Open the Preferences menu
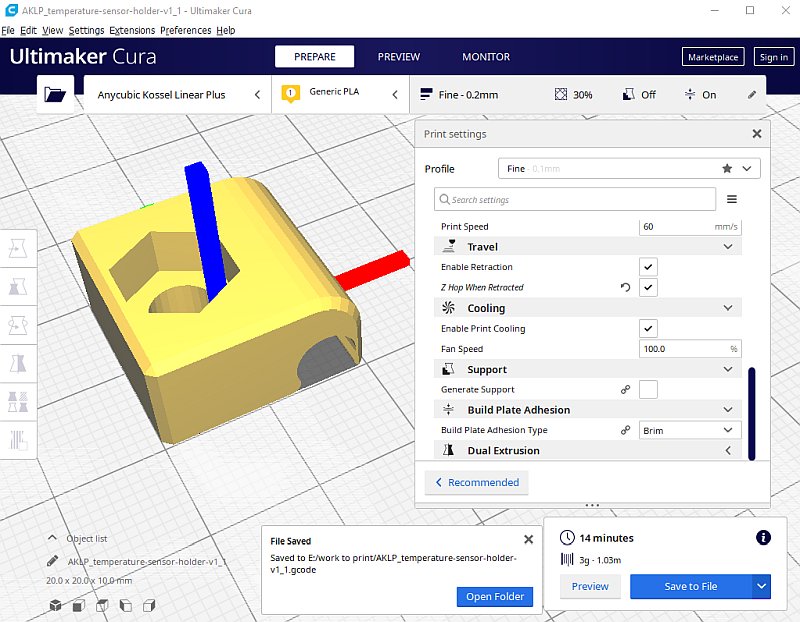The width and height of the screenshot is (800, 622). (186, 30)
